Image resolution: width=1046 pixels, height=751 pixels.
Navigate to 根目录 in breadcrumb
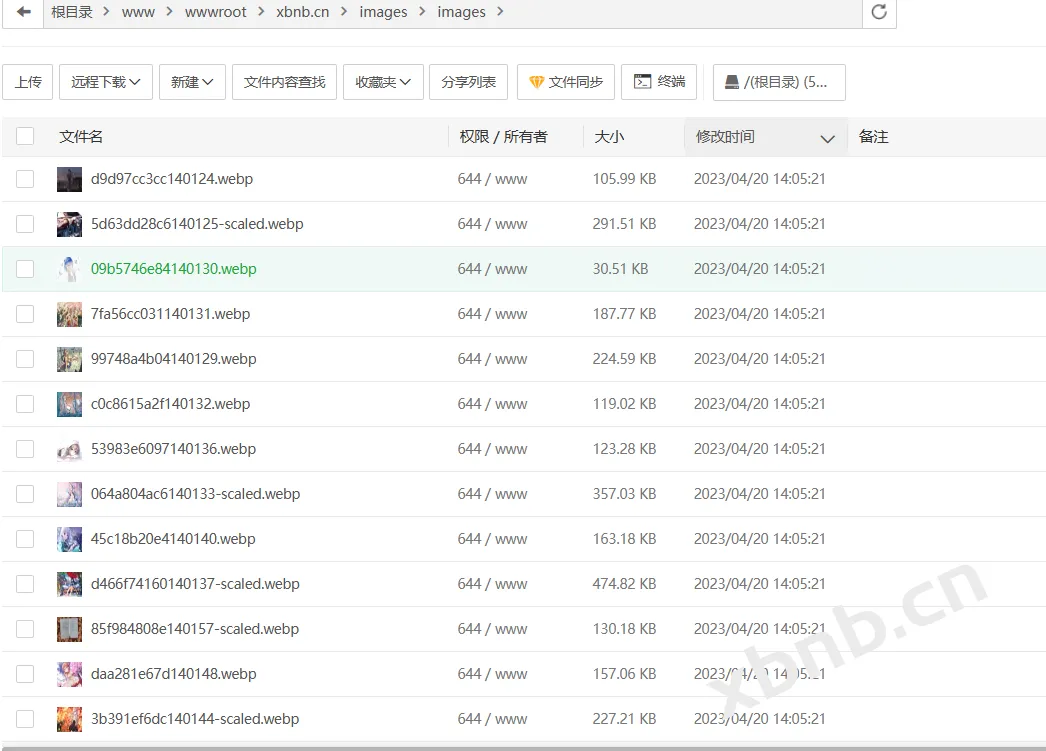[x=71, y=12]
